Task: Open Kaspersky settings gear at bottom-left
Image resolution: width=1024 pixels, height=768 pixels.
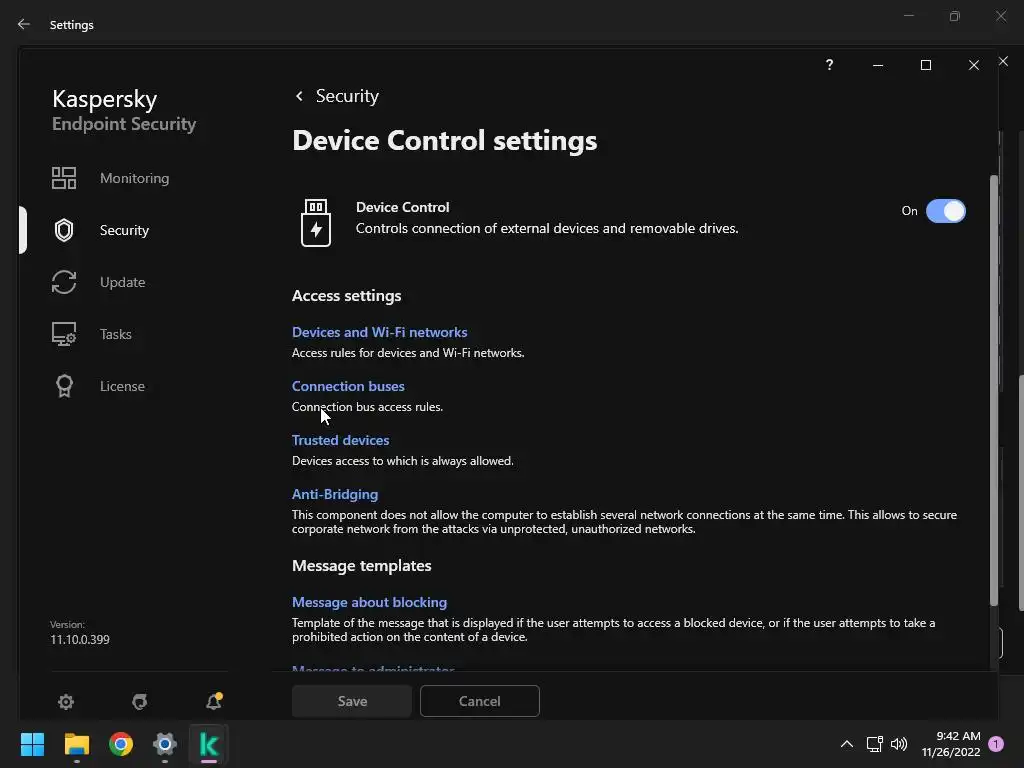Action: (x=66, y=701)
